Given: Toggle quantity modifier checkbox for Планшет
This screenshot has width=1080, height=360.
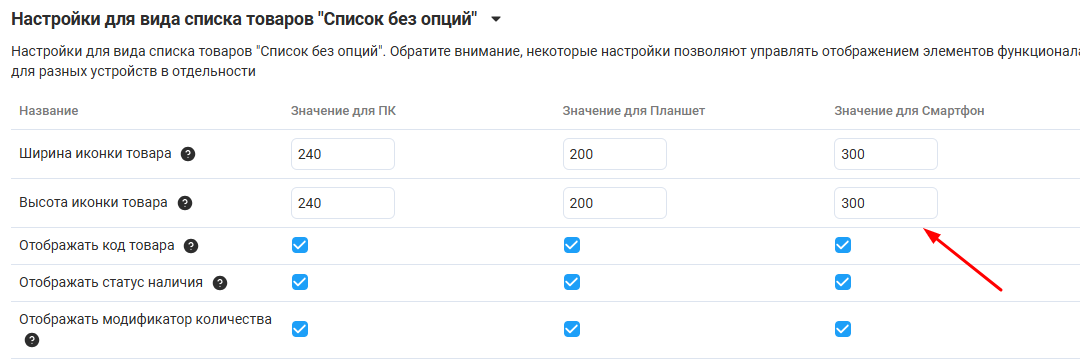Looking at the screenshot, I should click(572, 329).
